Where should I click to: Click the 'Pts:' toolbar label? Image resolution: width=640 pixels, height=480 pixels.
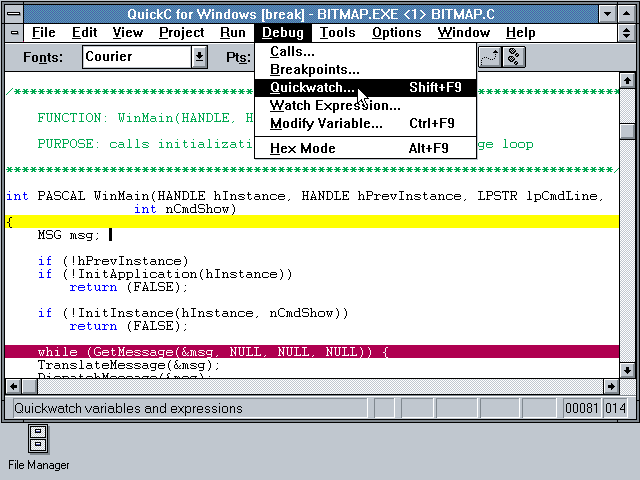click(x=238, y=57)
